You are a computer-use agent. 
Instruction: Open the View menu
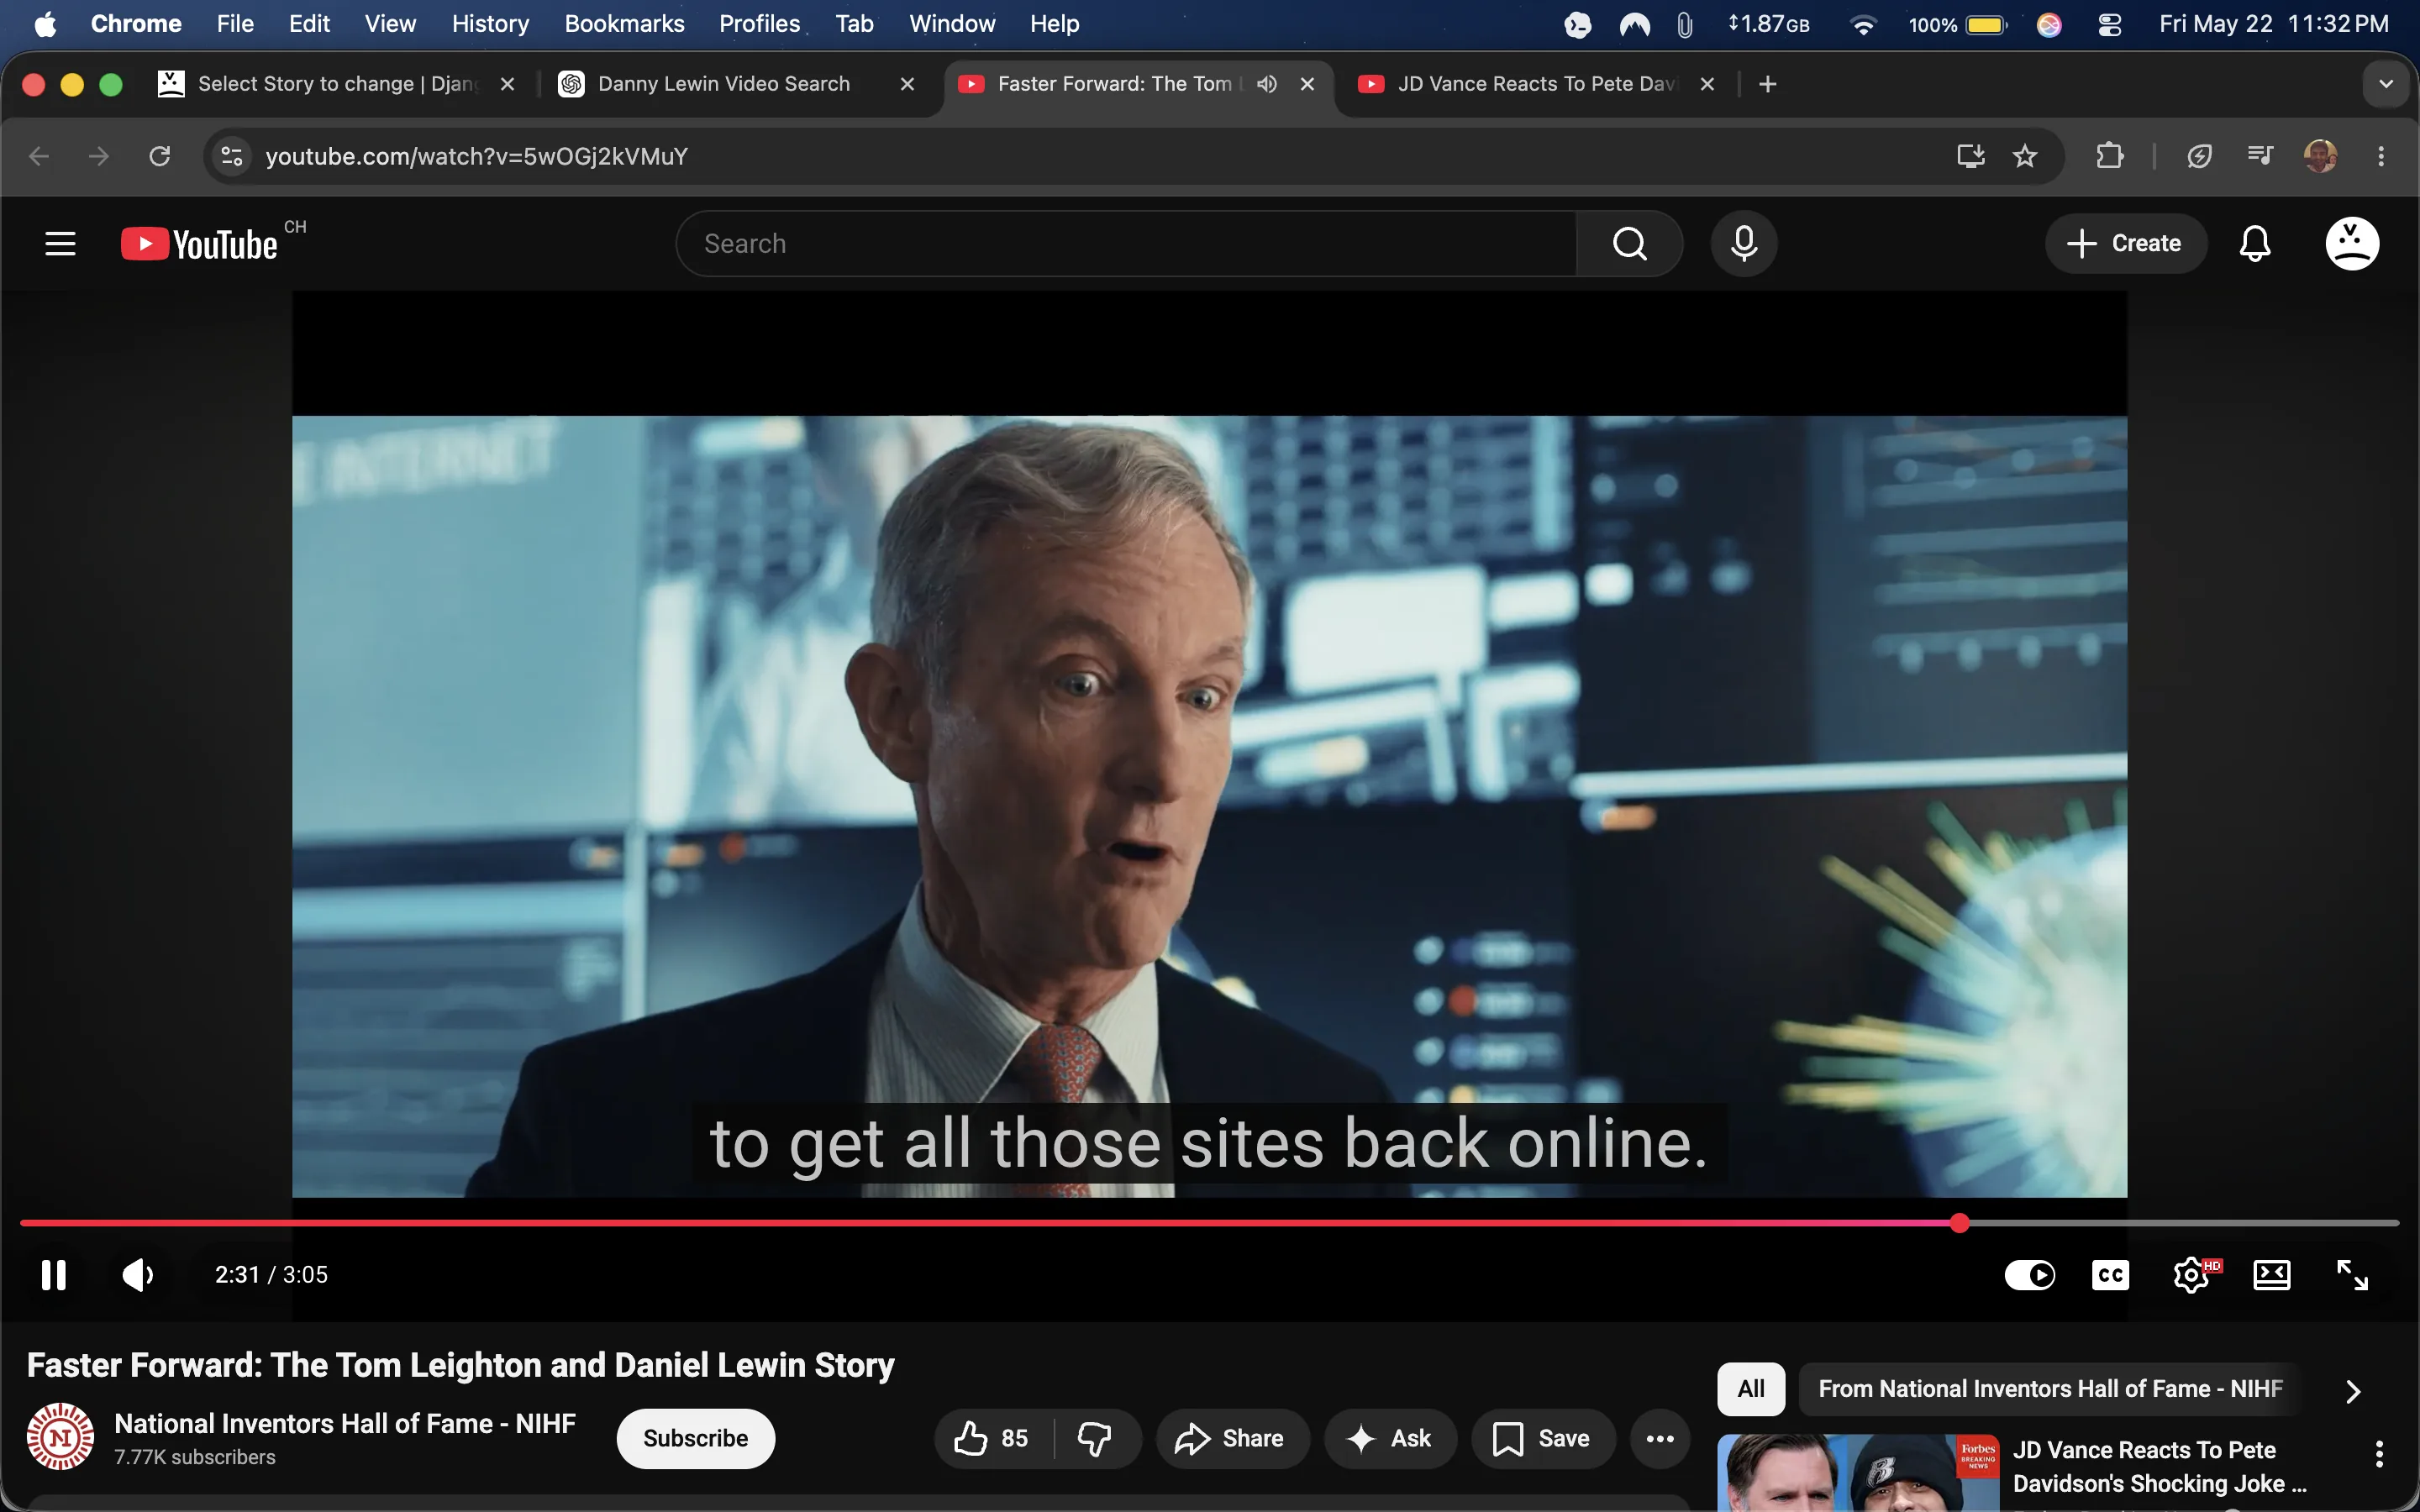click(390, 24)
